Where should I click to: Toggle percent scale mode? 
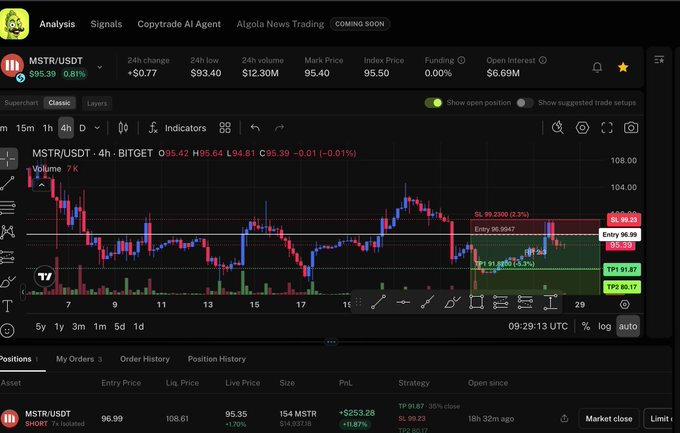pyautogui.click(x=586, y=326)
